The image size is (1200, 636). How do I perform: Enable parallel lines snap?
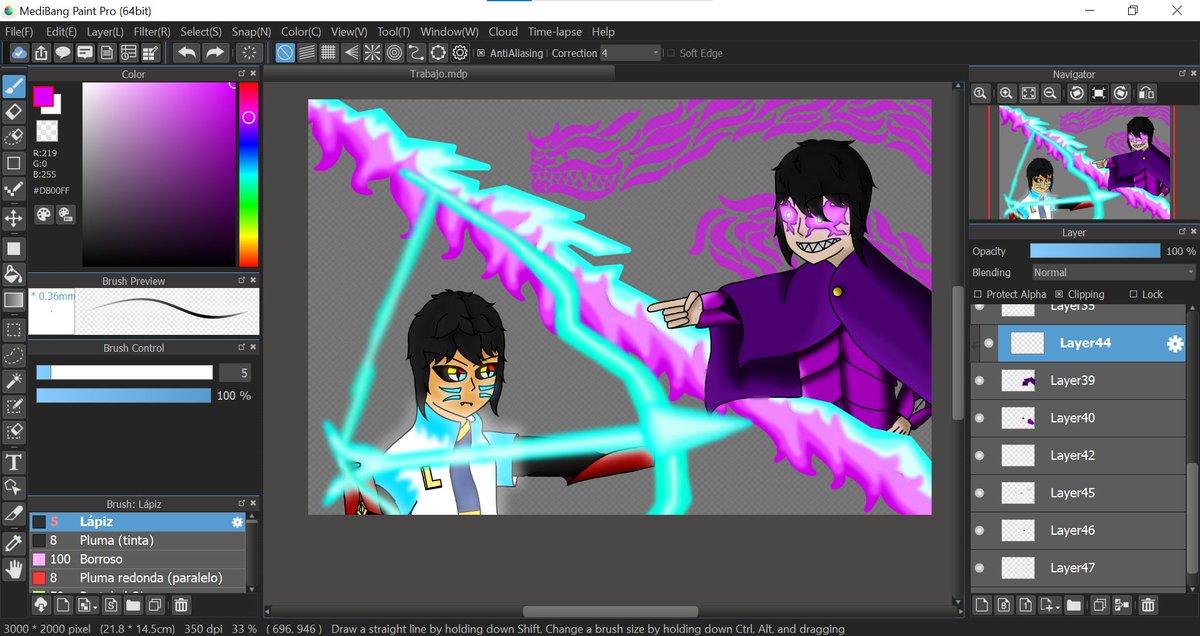[307, 53]
